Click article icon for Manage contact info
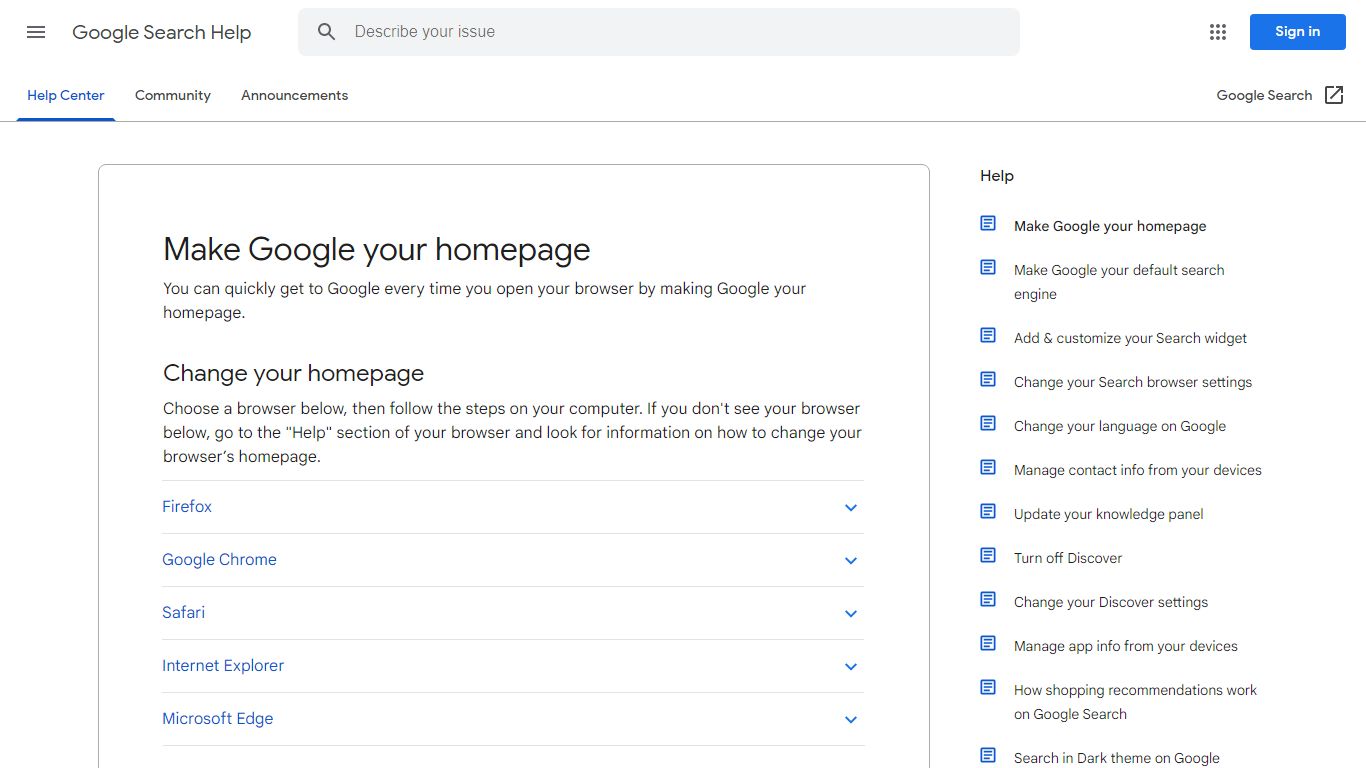 pos(988,468)
